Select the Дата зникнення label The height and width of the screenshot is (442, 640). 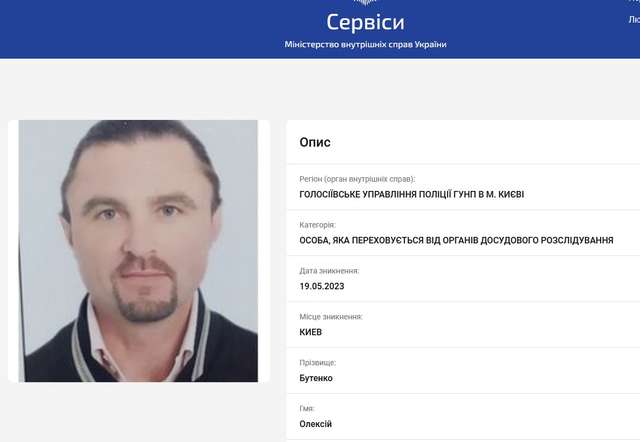329,271
